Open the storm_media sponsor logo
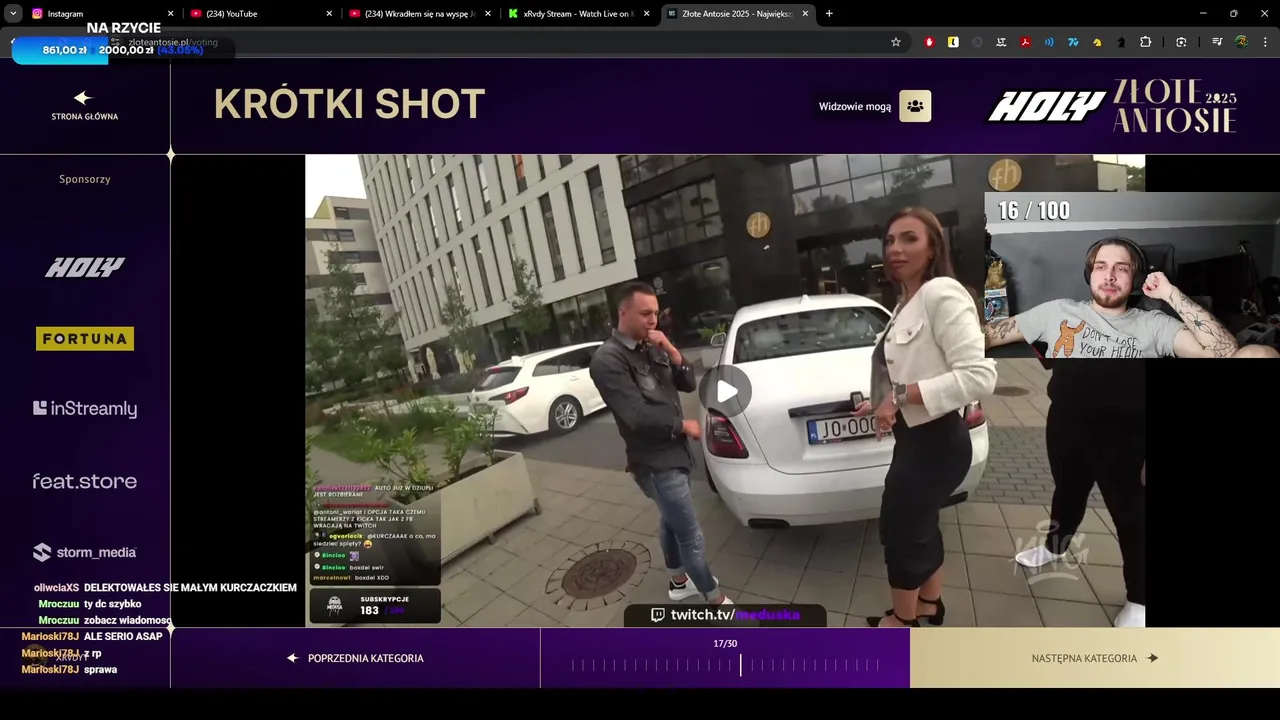This screenshot has width=1280, height=720. (x=85, y=552)
